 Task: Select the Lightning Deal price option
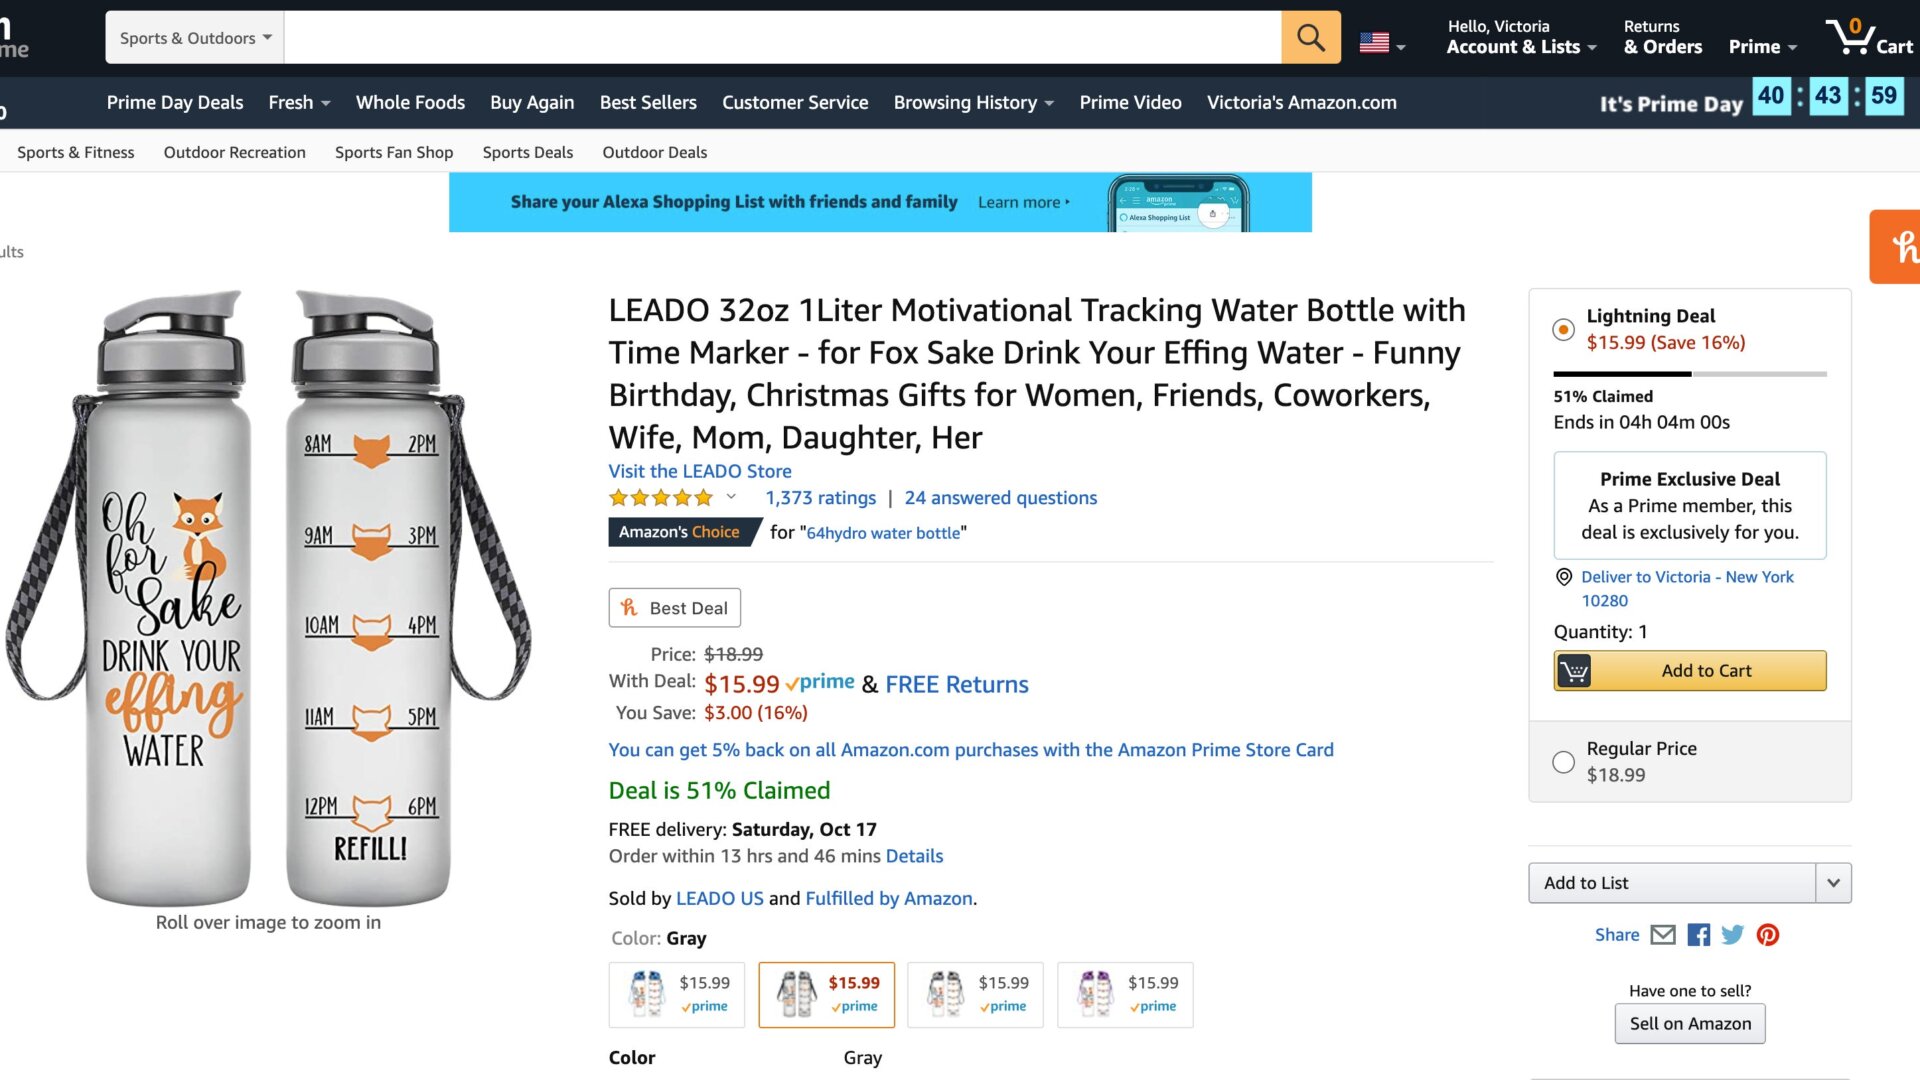click(x=1563, y=329)
